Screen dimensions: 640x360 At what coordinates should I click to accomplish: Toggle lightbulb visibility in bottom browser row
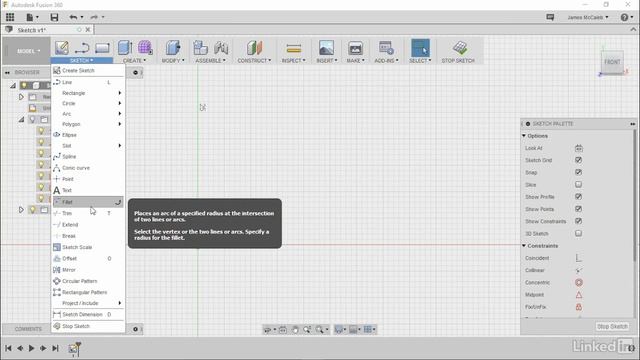pos(32,210)
